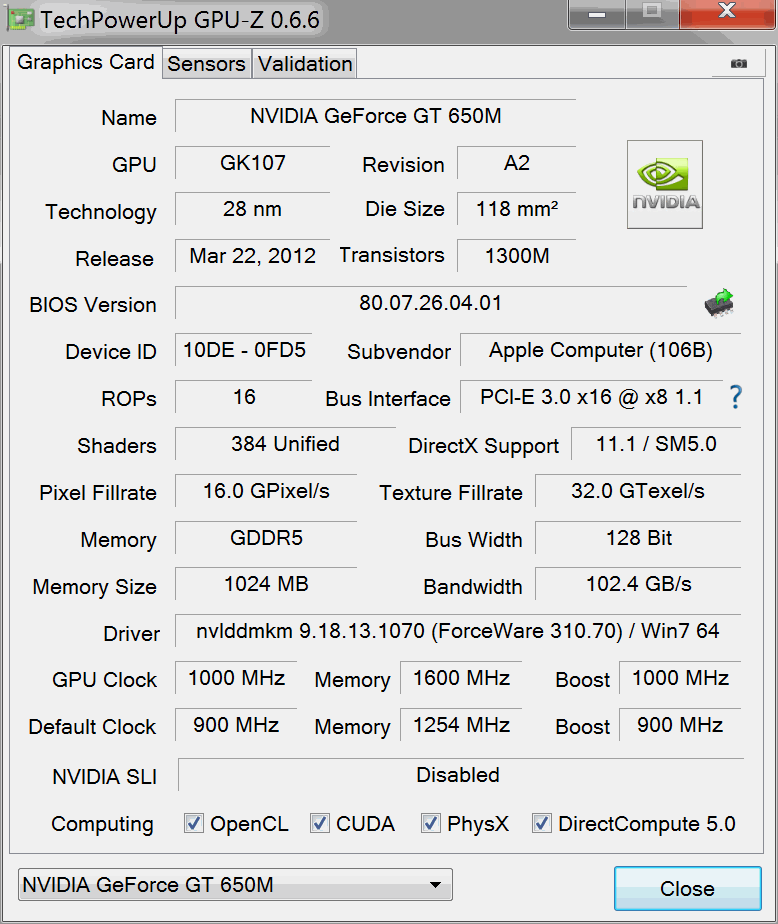Click the Texture Fillrate field 32.0 GTexel/s
Screen dimensions: 778x924
[638, 491]
